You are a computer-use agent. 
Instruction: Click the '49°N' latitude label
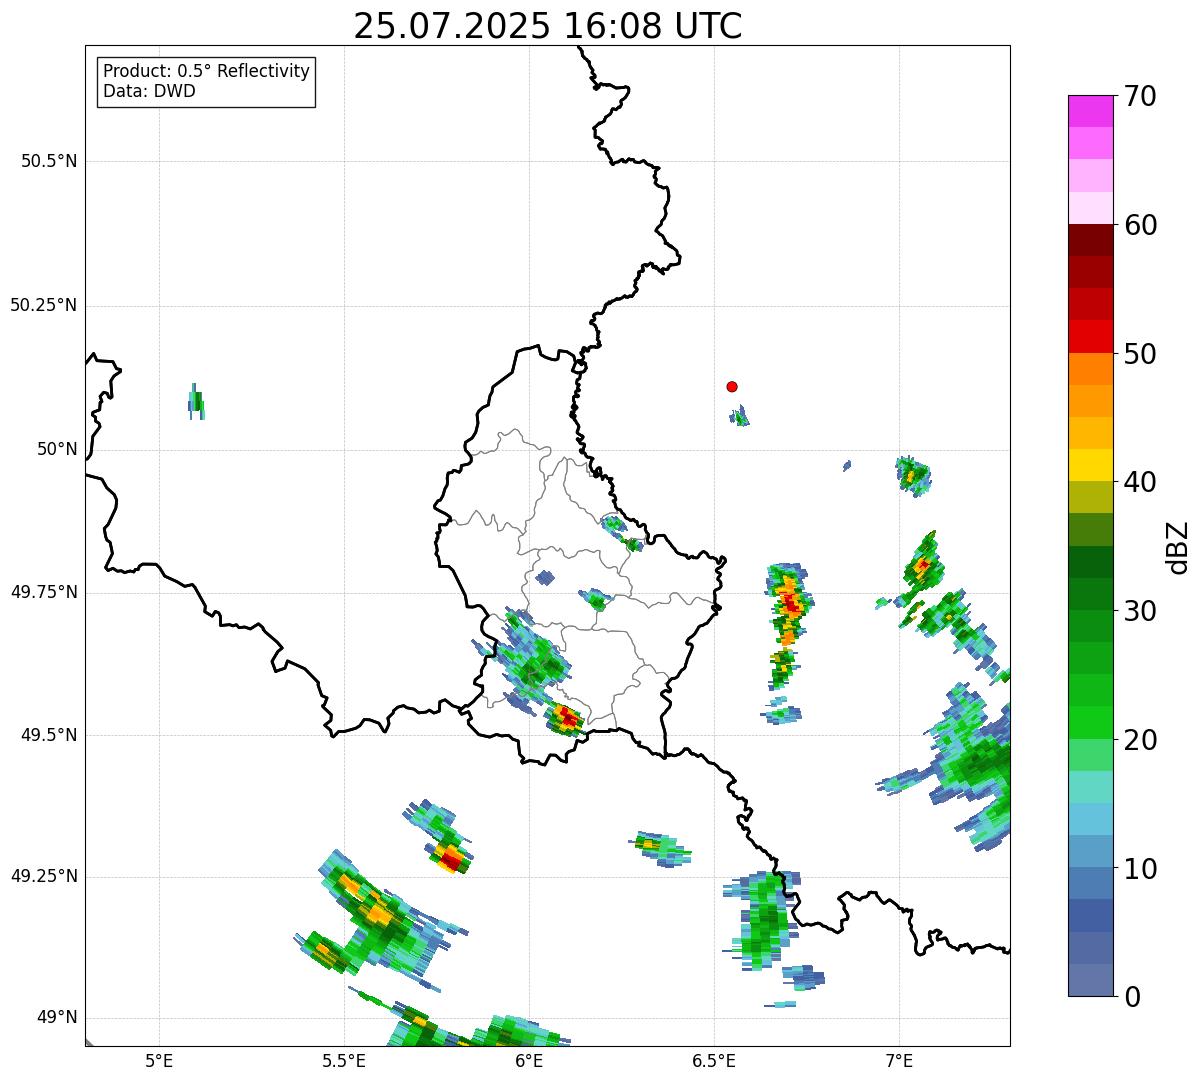[x=57, y=1018]
